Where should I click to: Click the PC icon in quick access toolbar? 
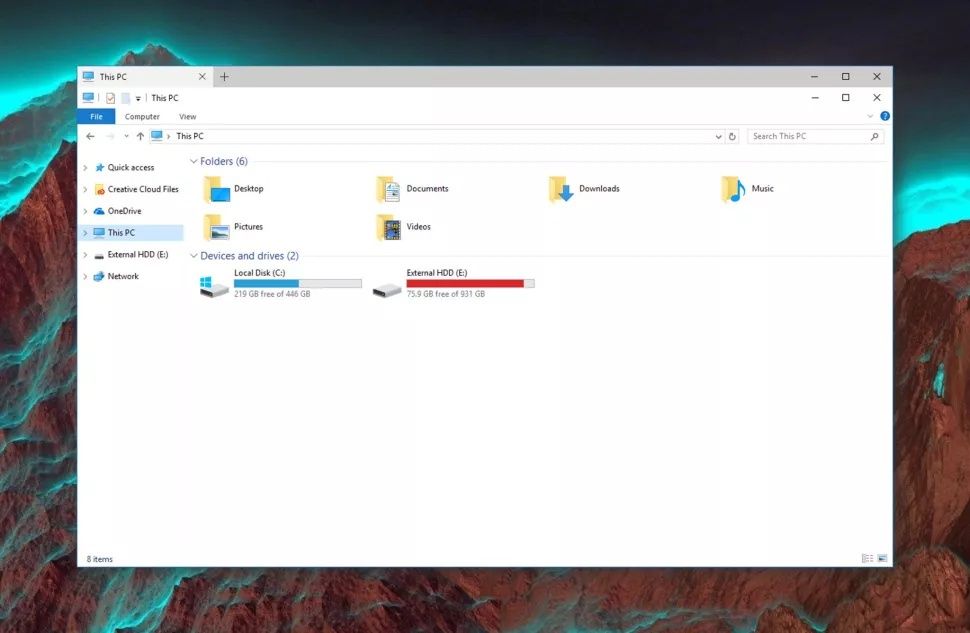coord(88,97)
